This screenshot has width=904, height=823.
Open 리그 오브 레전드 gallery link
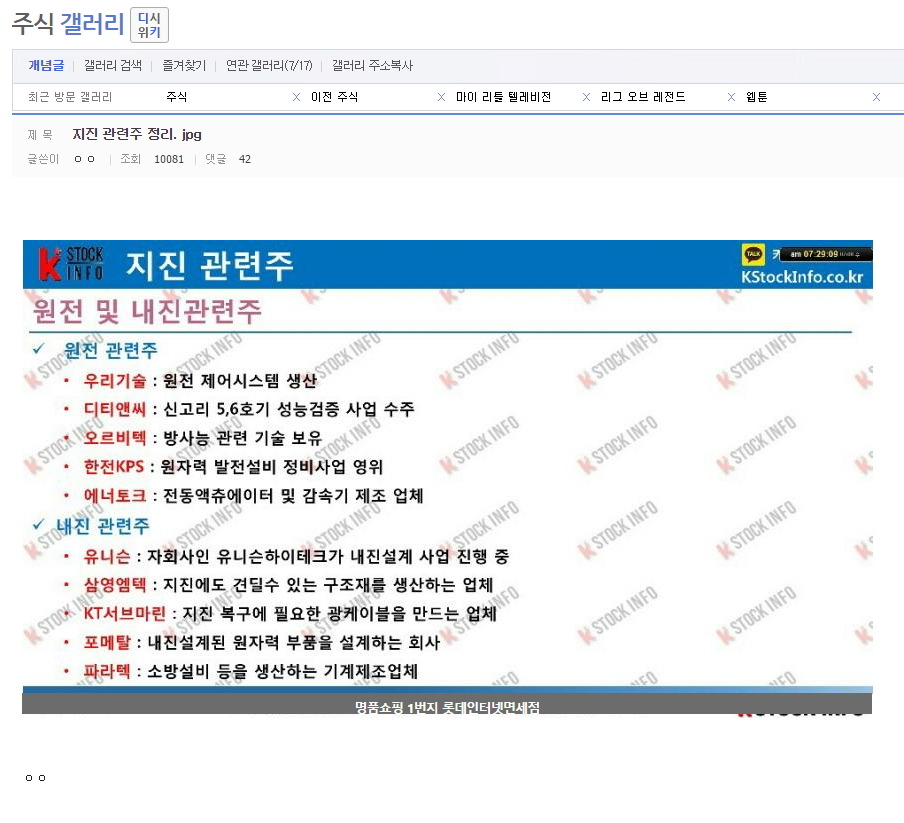coord(643,97)
